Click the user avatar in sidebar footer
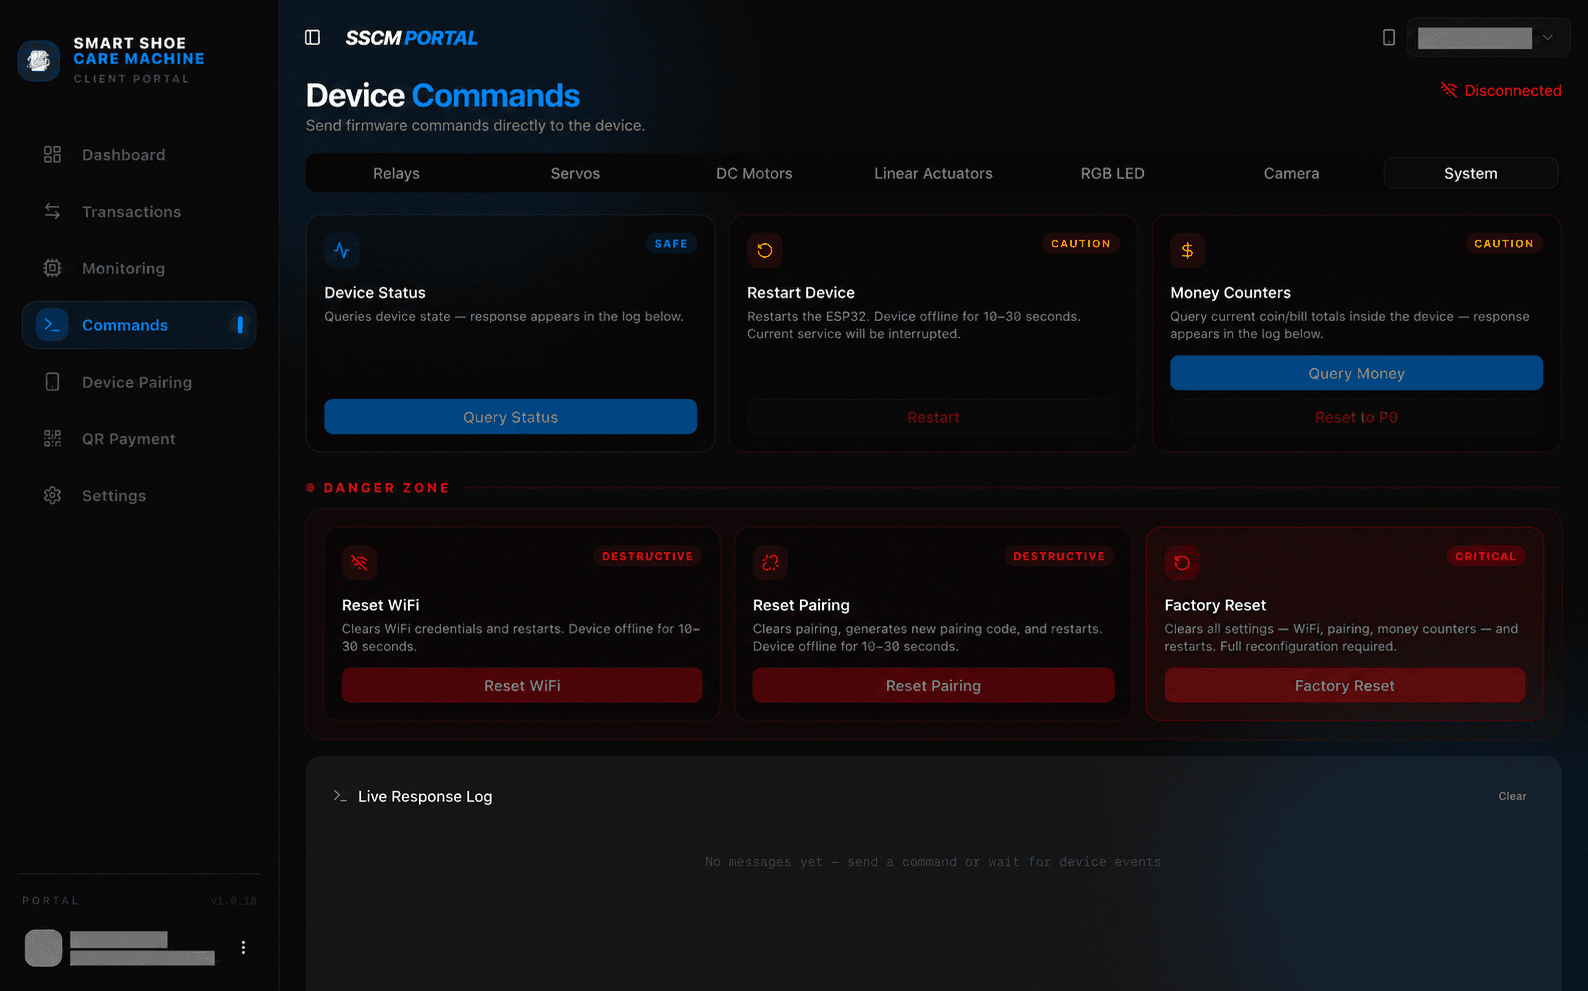Image resolution: width=1588 pixels, height=991 pixels. 43,947
